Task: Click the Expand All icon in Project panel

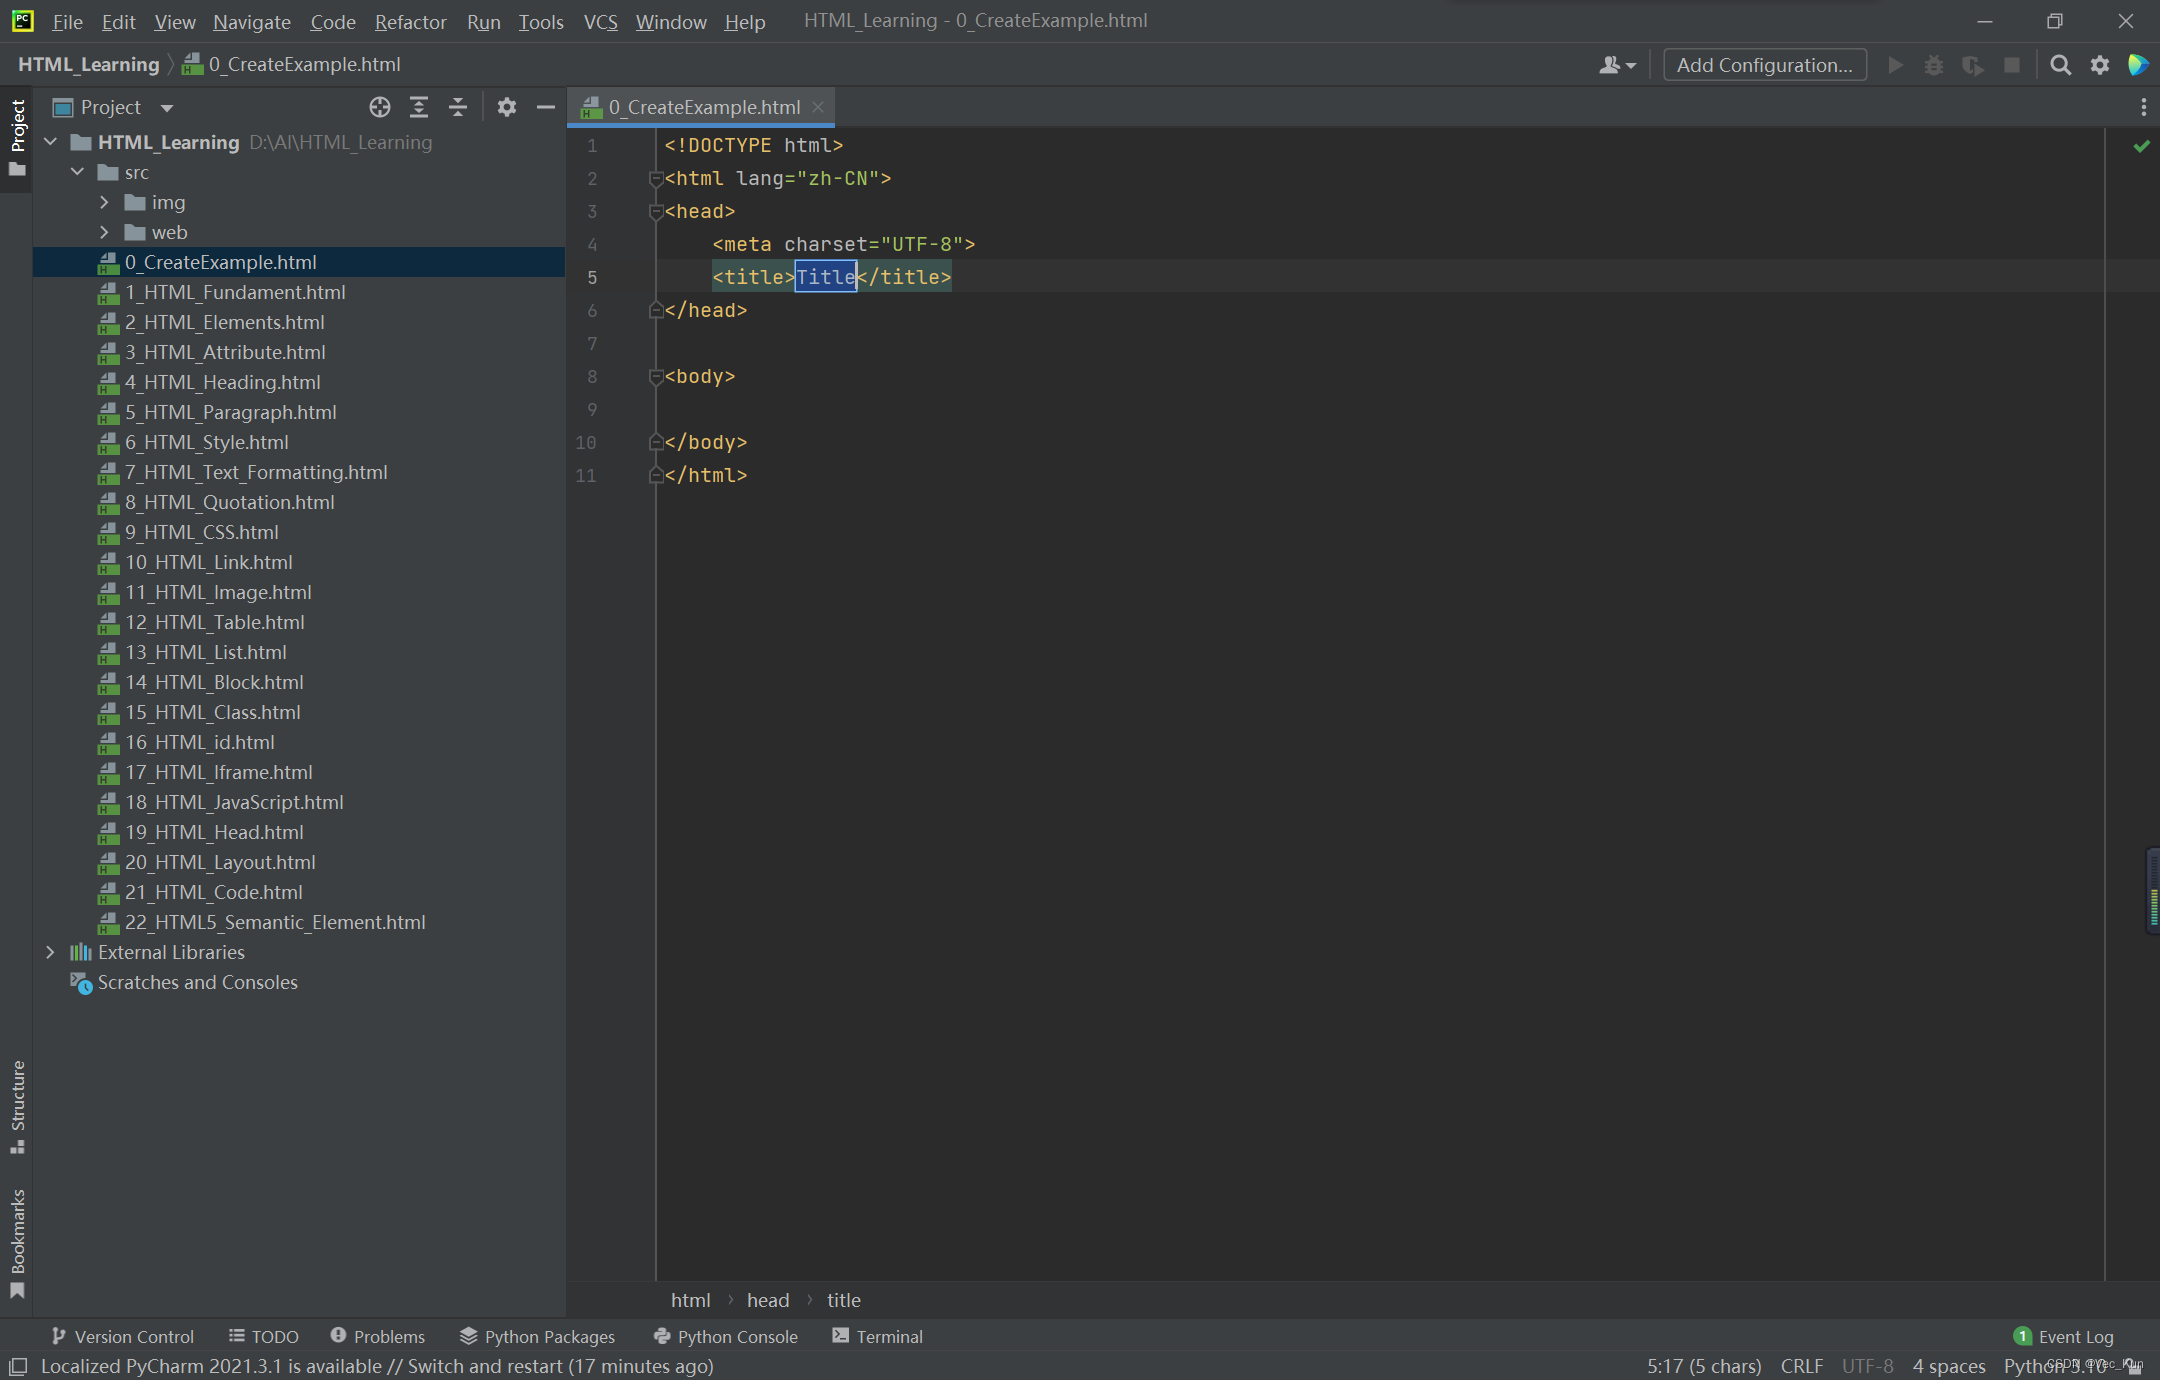Action: pyautogui.click(x=419, y=107)
